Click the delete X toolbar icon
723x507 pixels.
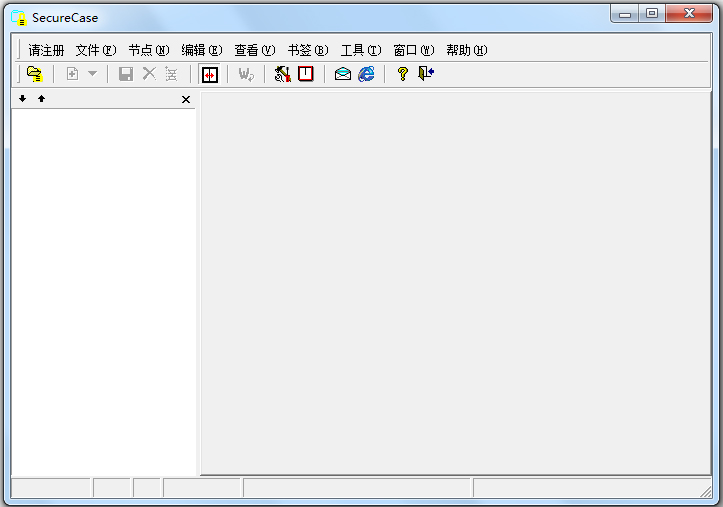point(149,74)
